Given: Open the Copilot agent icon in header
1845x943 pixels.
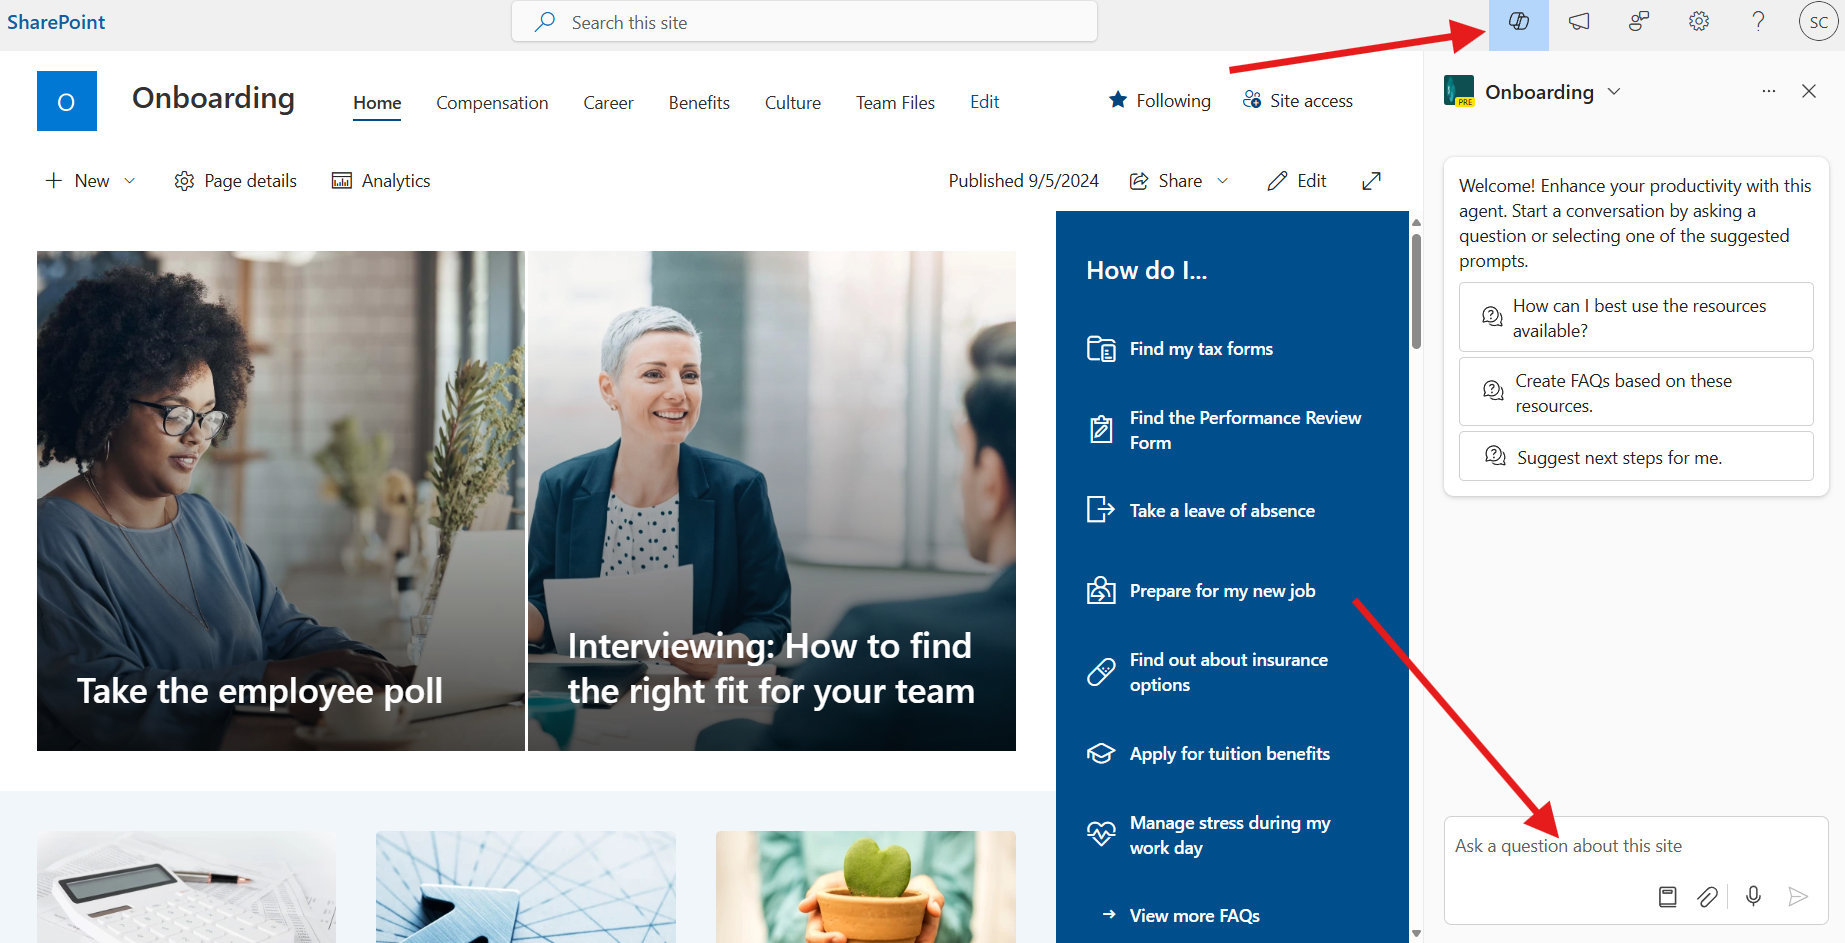Looking at the screenshot, I should [1518, 22].
